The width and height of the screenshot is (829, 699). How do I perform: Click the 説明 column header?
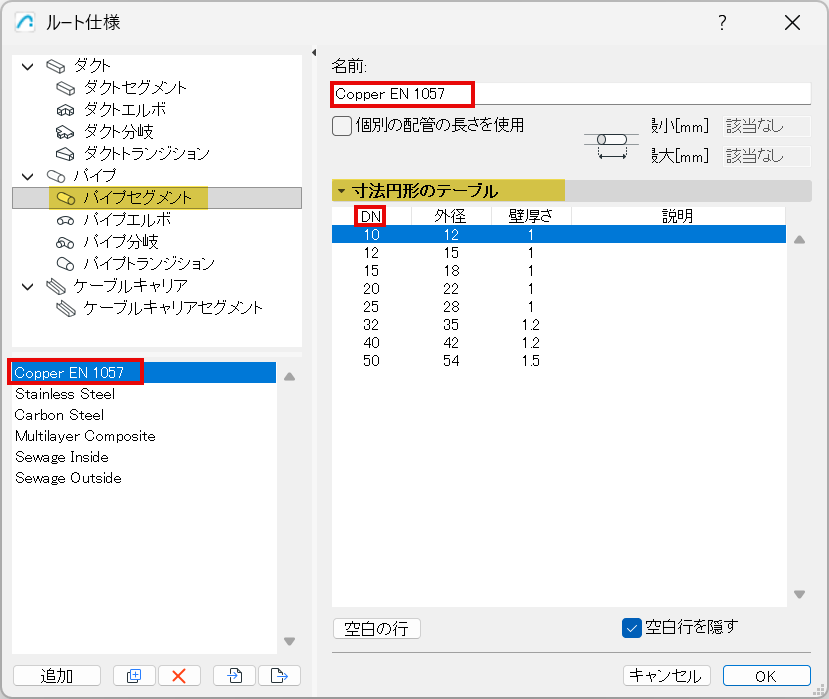678,216
